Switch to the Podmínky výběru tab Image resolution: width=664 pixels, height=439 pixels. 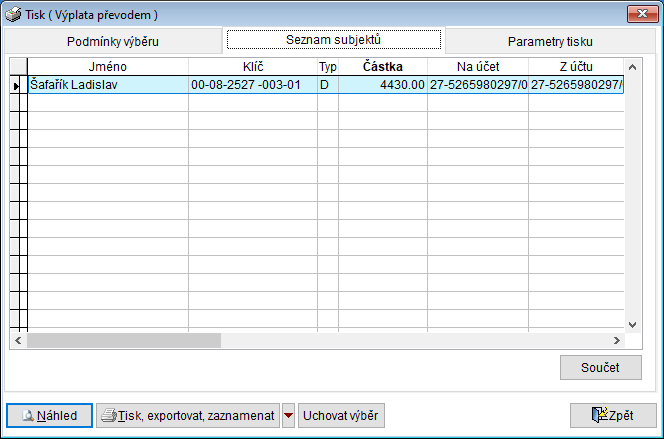(x=112, y=42)
